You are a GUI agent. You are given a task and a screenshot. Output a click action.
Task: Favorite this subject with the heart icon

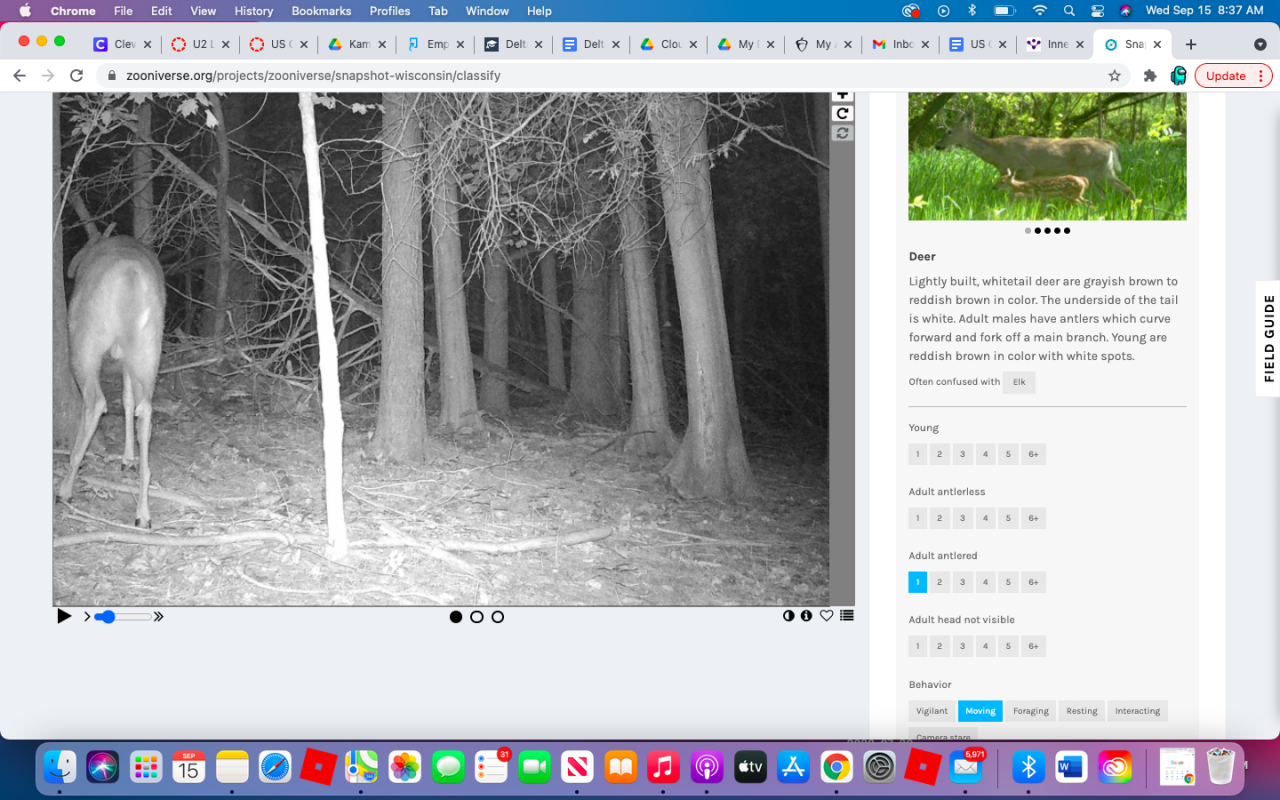826,616
